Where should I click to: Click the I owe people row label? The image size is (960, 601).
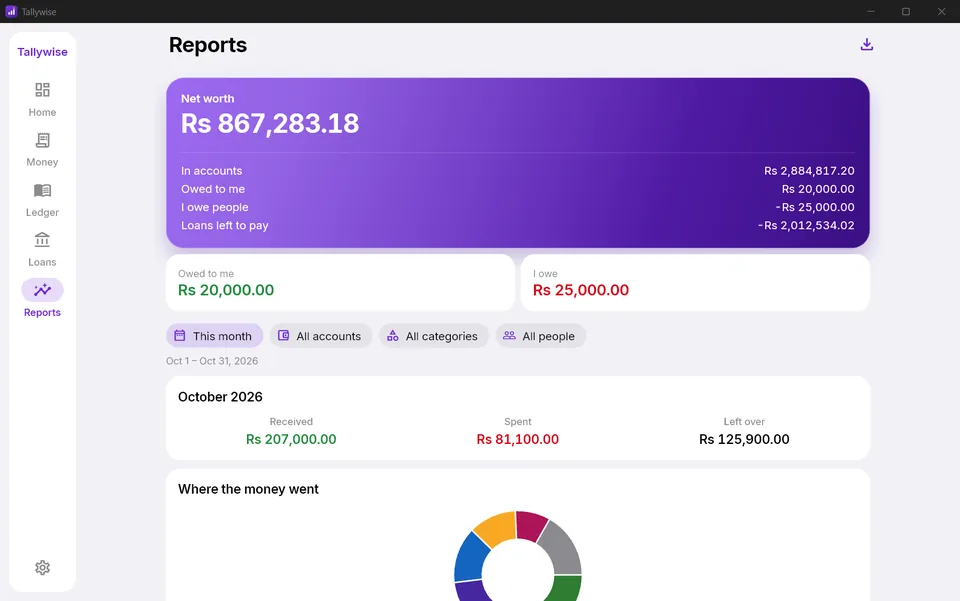[214, 207]
